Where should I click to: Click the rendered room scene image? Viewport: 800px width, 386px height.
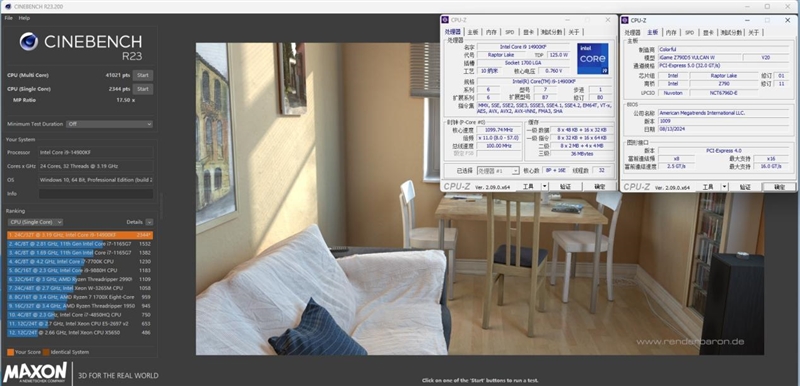(x=480, y=198)
